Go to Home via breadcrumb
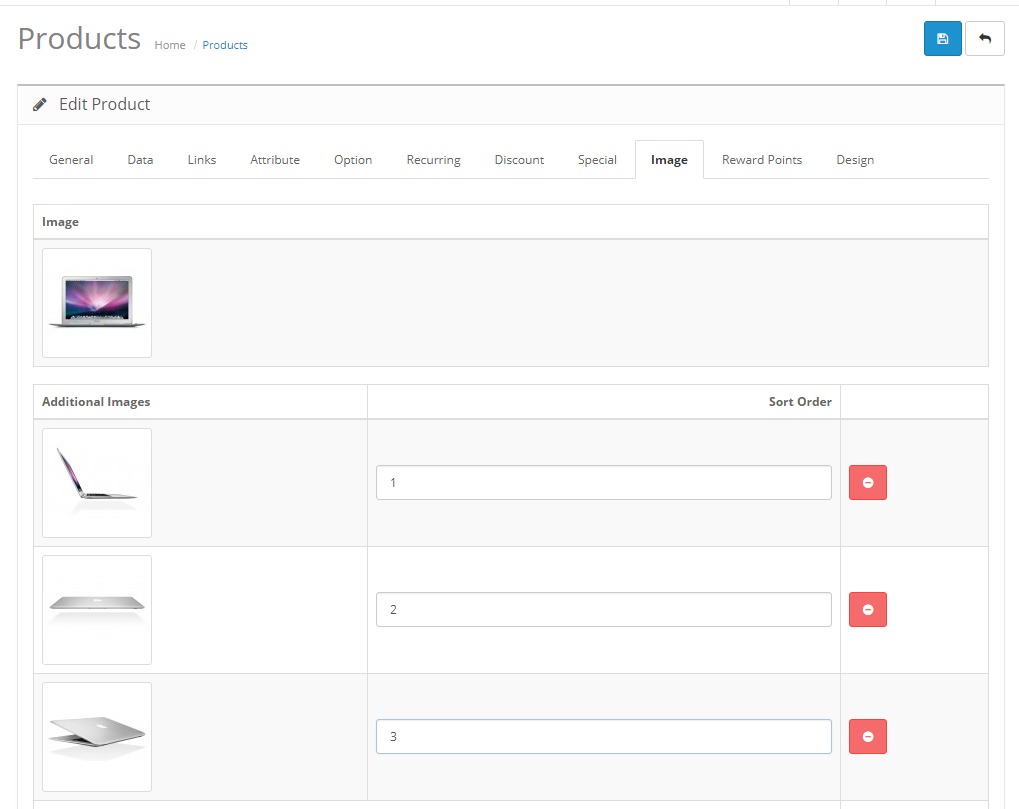 (170, 45)
